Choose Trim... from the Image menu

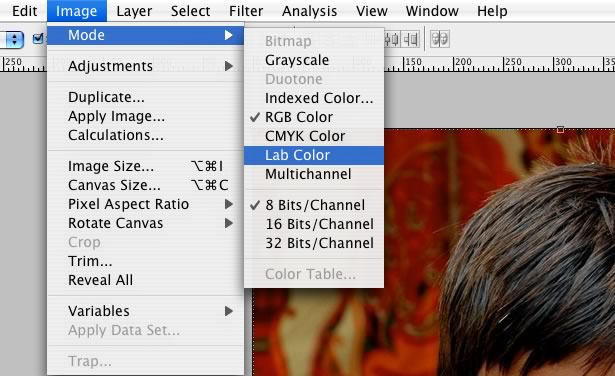pyautogui.click(x=146, y=261)
